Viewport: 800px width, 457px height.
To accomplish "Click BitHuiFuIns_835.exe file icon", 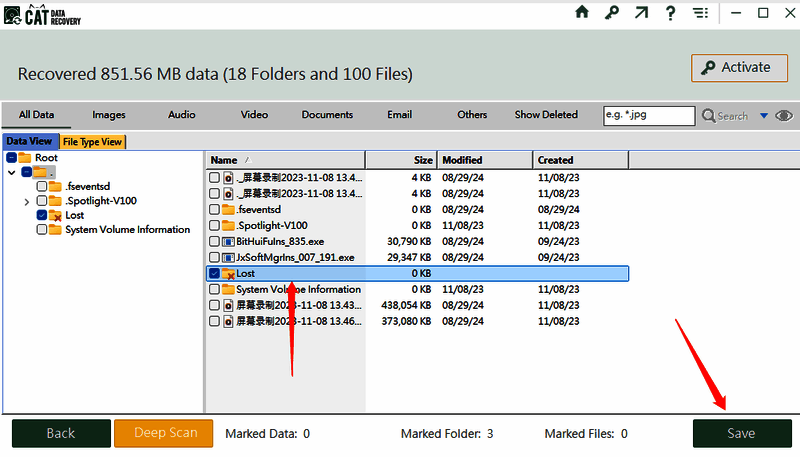I will click(228, 242).
